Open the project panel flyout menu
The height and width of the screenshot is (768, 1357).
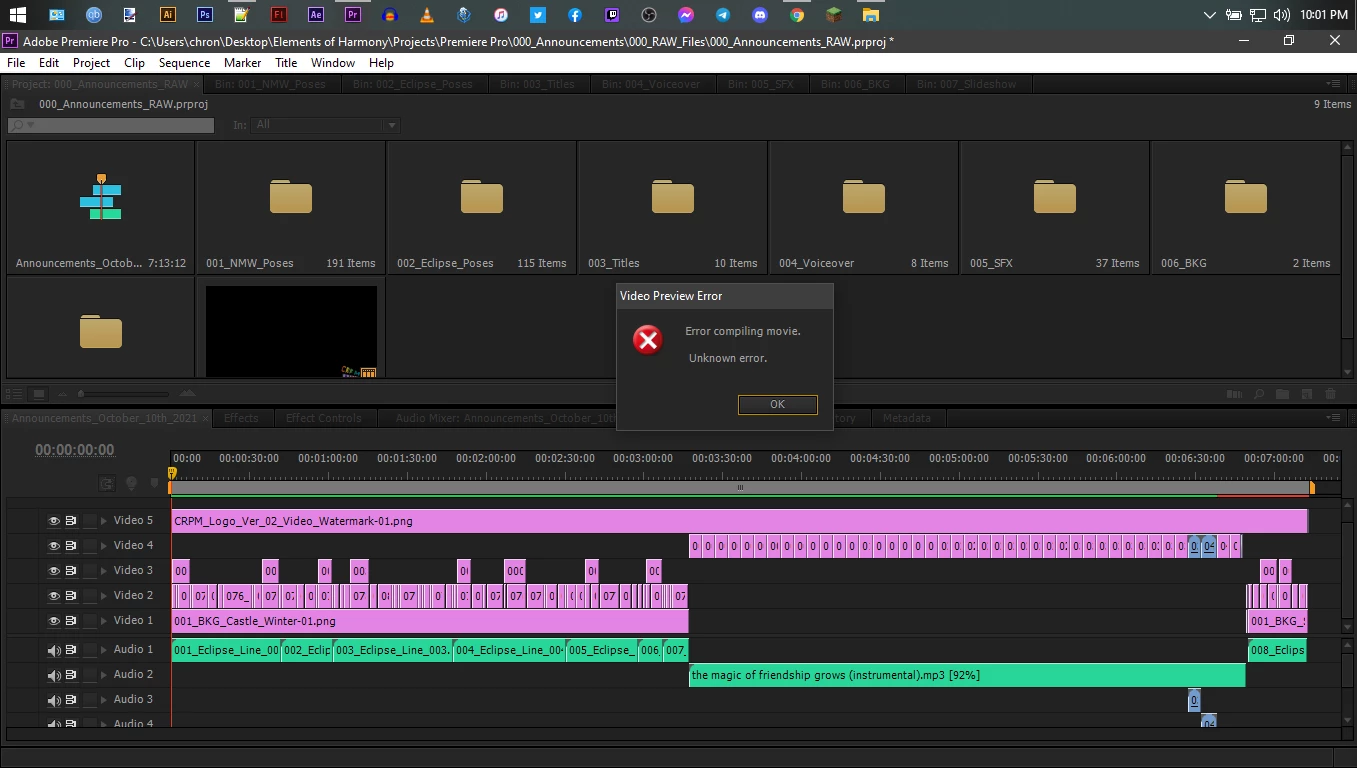(1332, 84)
